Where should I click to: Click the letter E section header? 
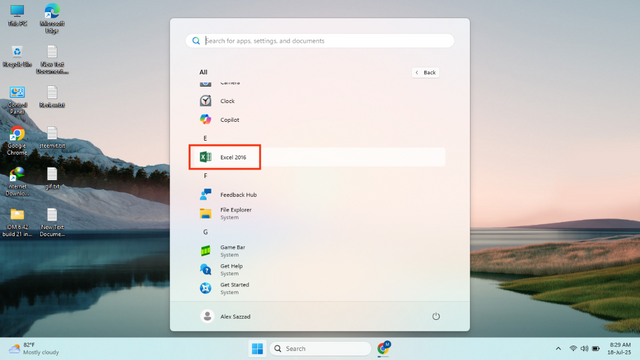[x=205, y=138]
